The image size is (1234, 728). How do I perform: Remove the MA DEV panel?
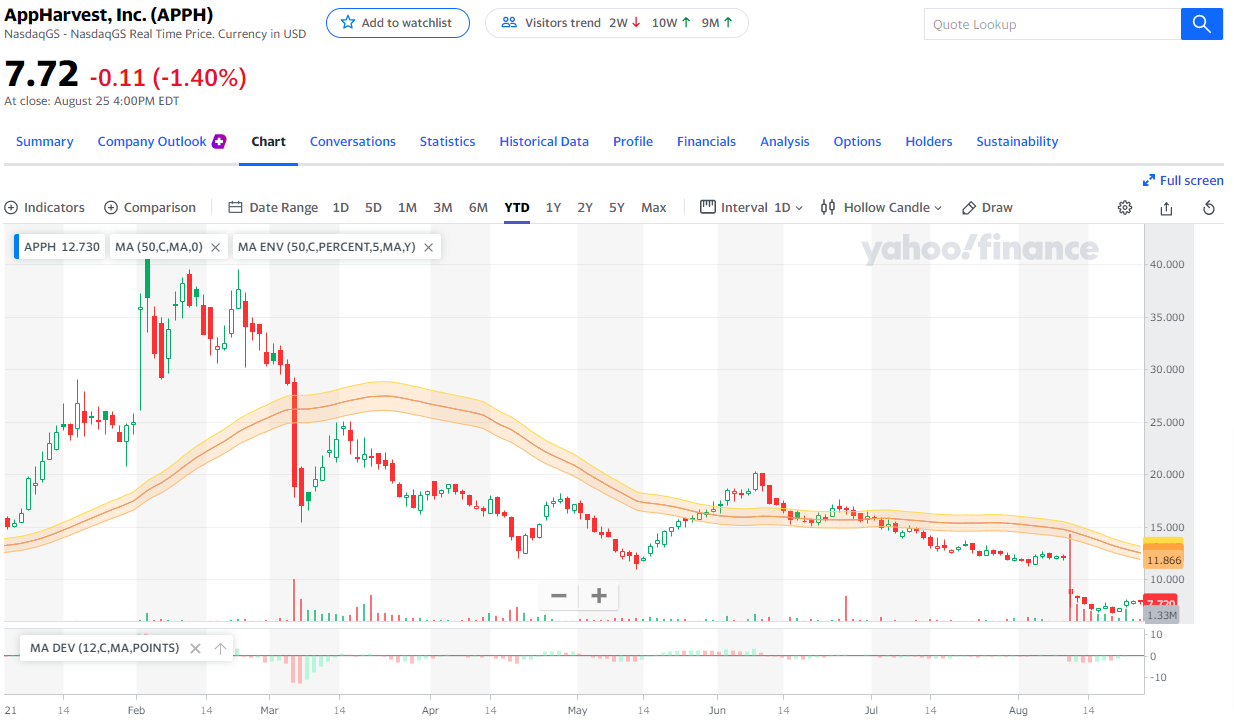point(195,648)
